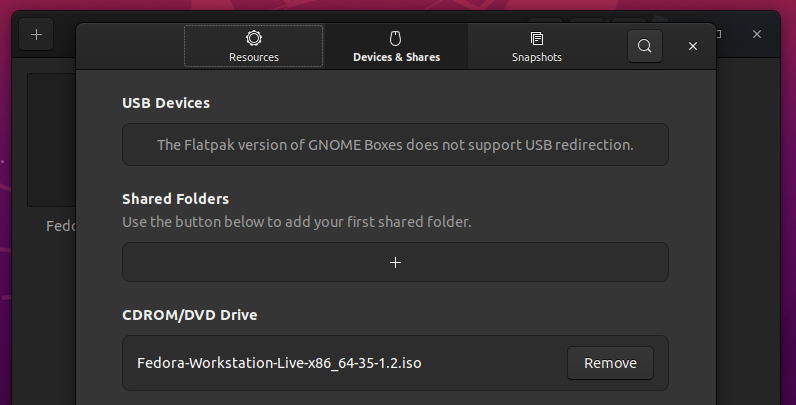Click the CDROM/DVD Drive heading

pos(190,315)
